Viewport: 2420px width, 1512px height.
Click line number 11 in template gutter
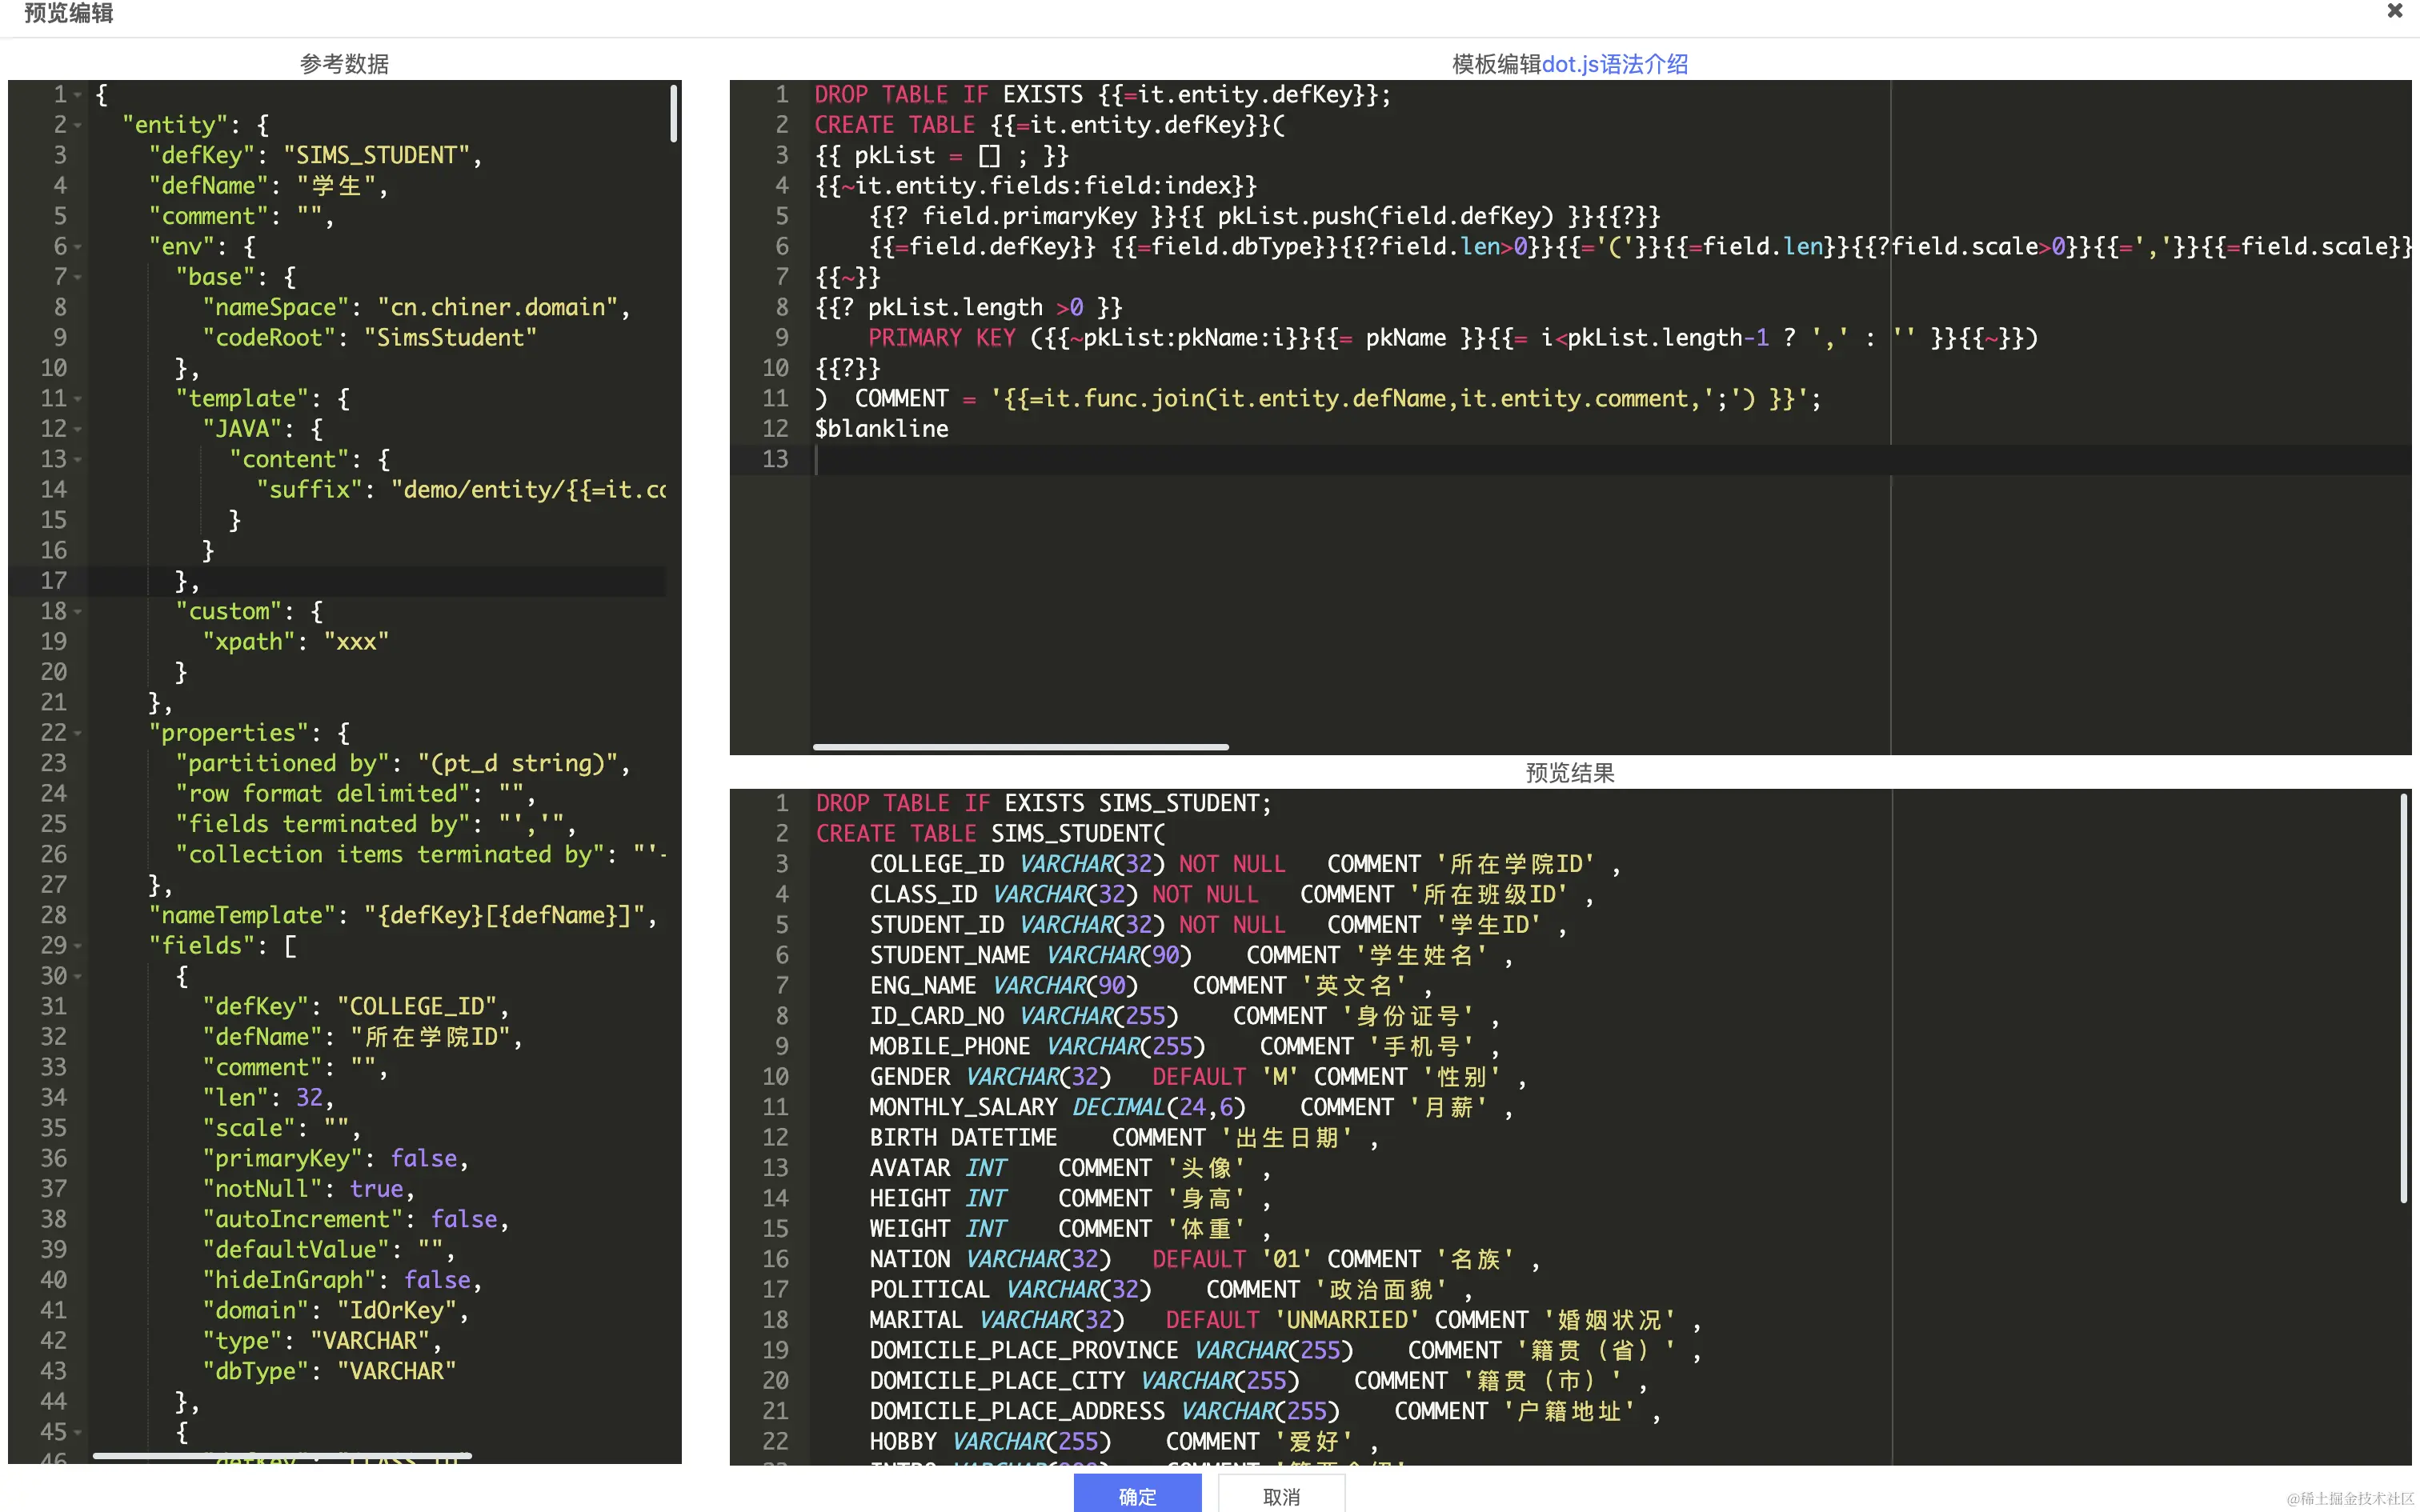point(775,399)
